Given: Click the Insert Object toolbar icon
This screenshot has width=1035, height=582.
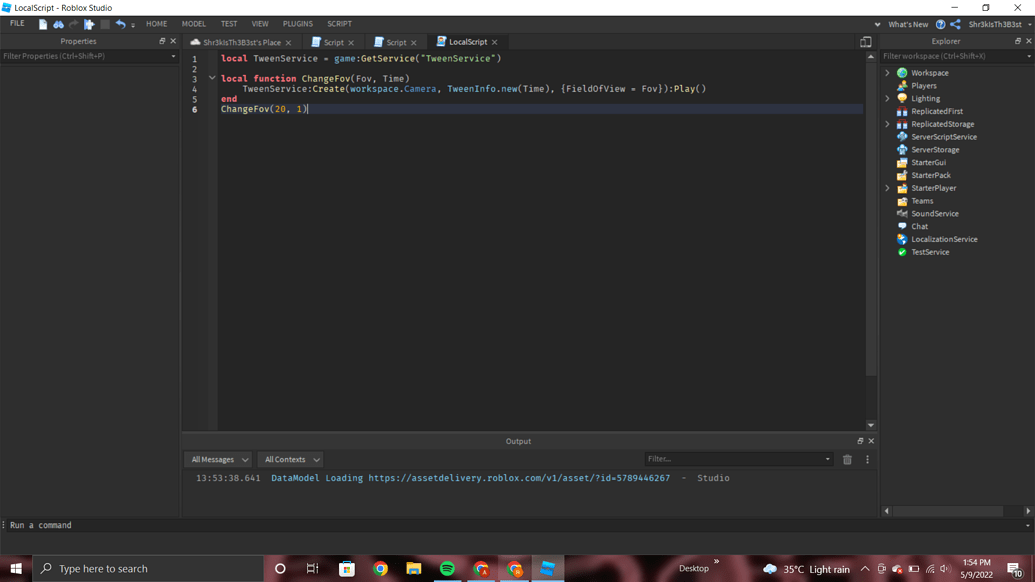Looking at the screenshot, I should coord(89,24).
